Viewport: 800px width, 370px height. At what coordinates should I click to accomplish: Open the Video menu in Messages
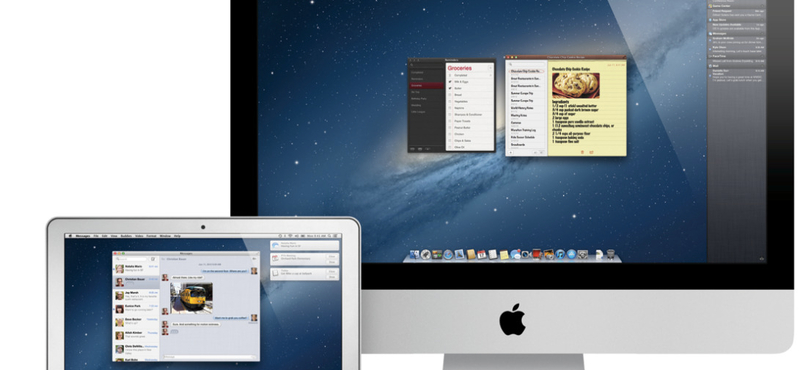pos(139,236)
